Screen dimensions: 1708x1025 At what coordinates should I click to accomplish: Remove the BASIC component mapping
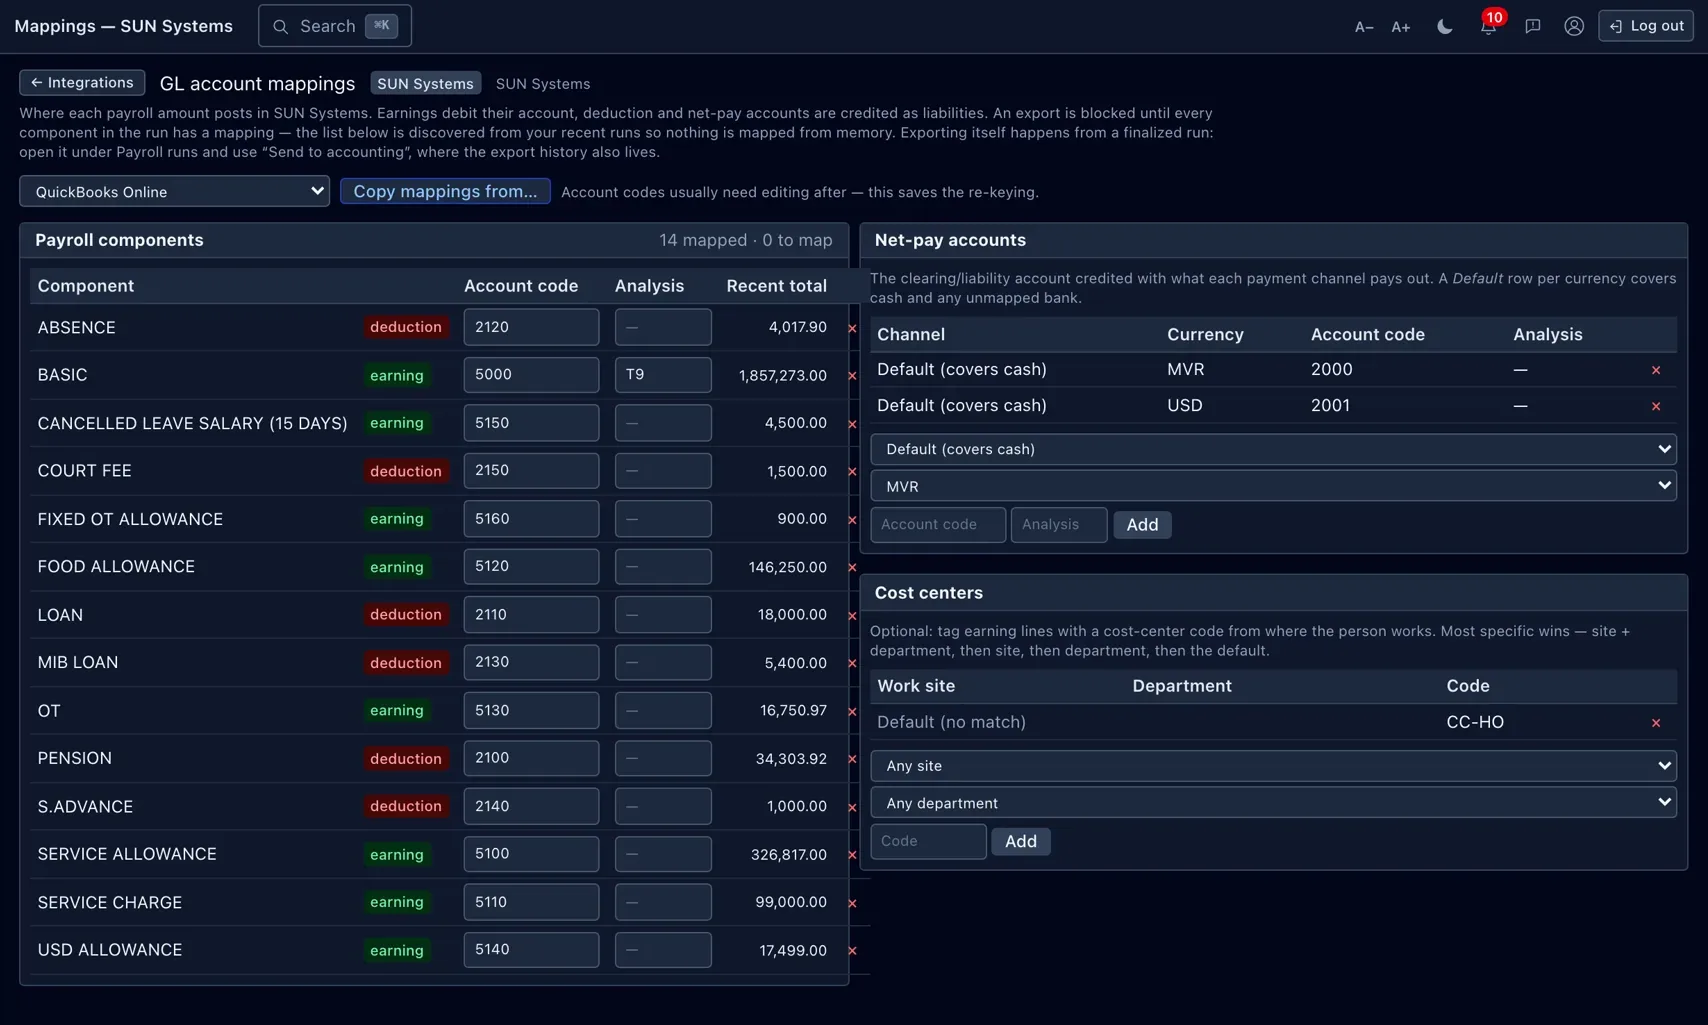852,376
